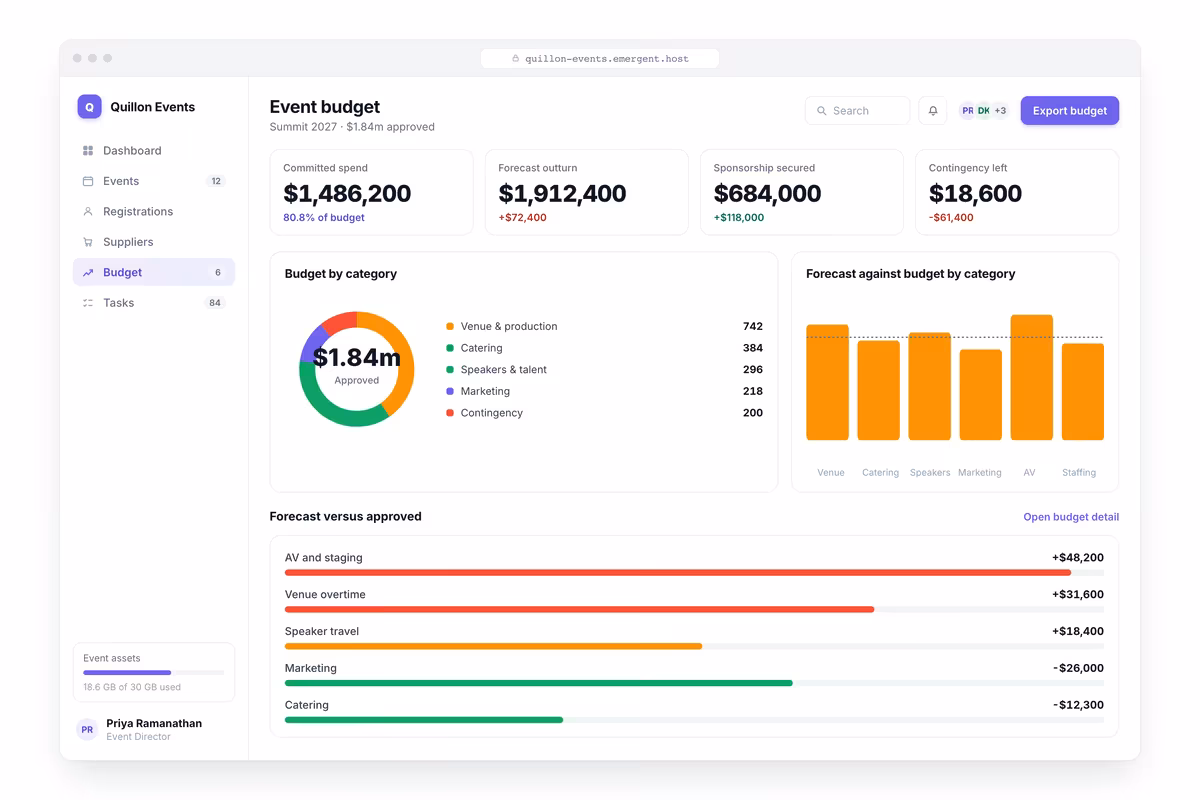
Task: Click the Export budget button
Action: tap(1070, 111)
